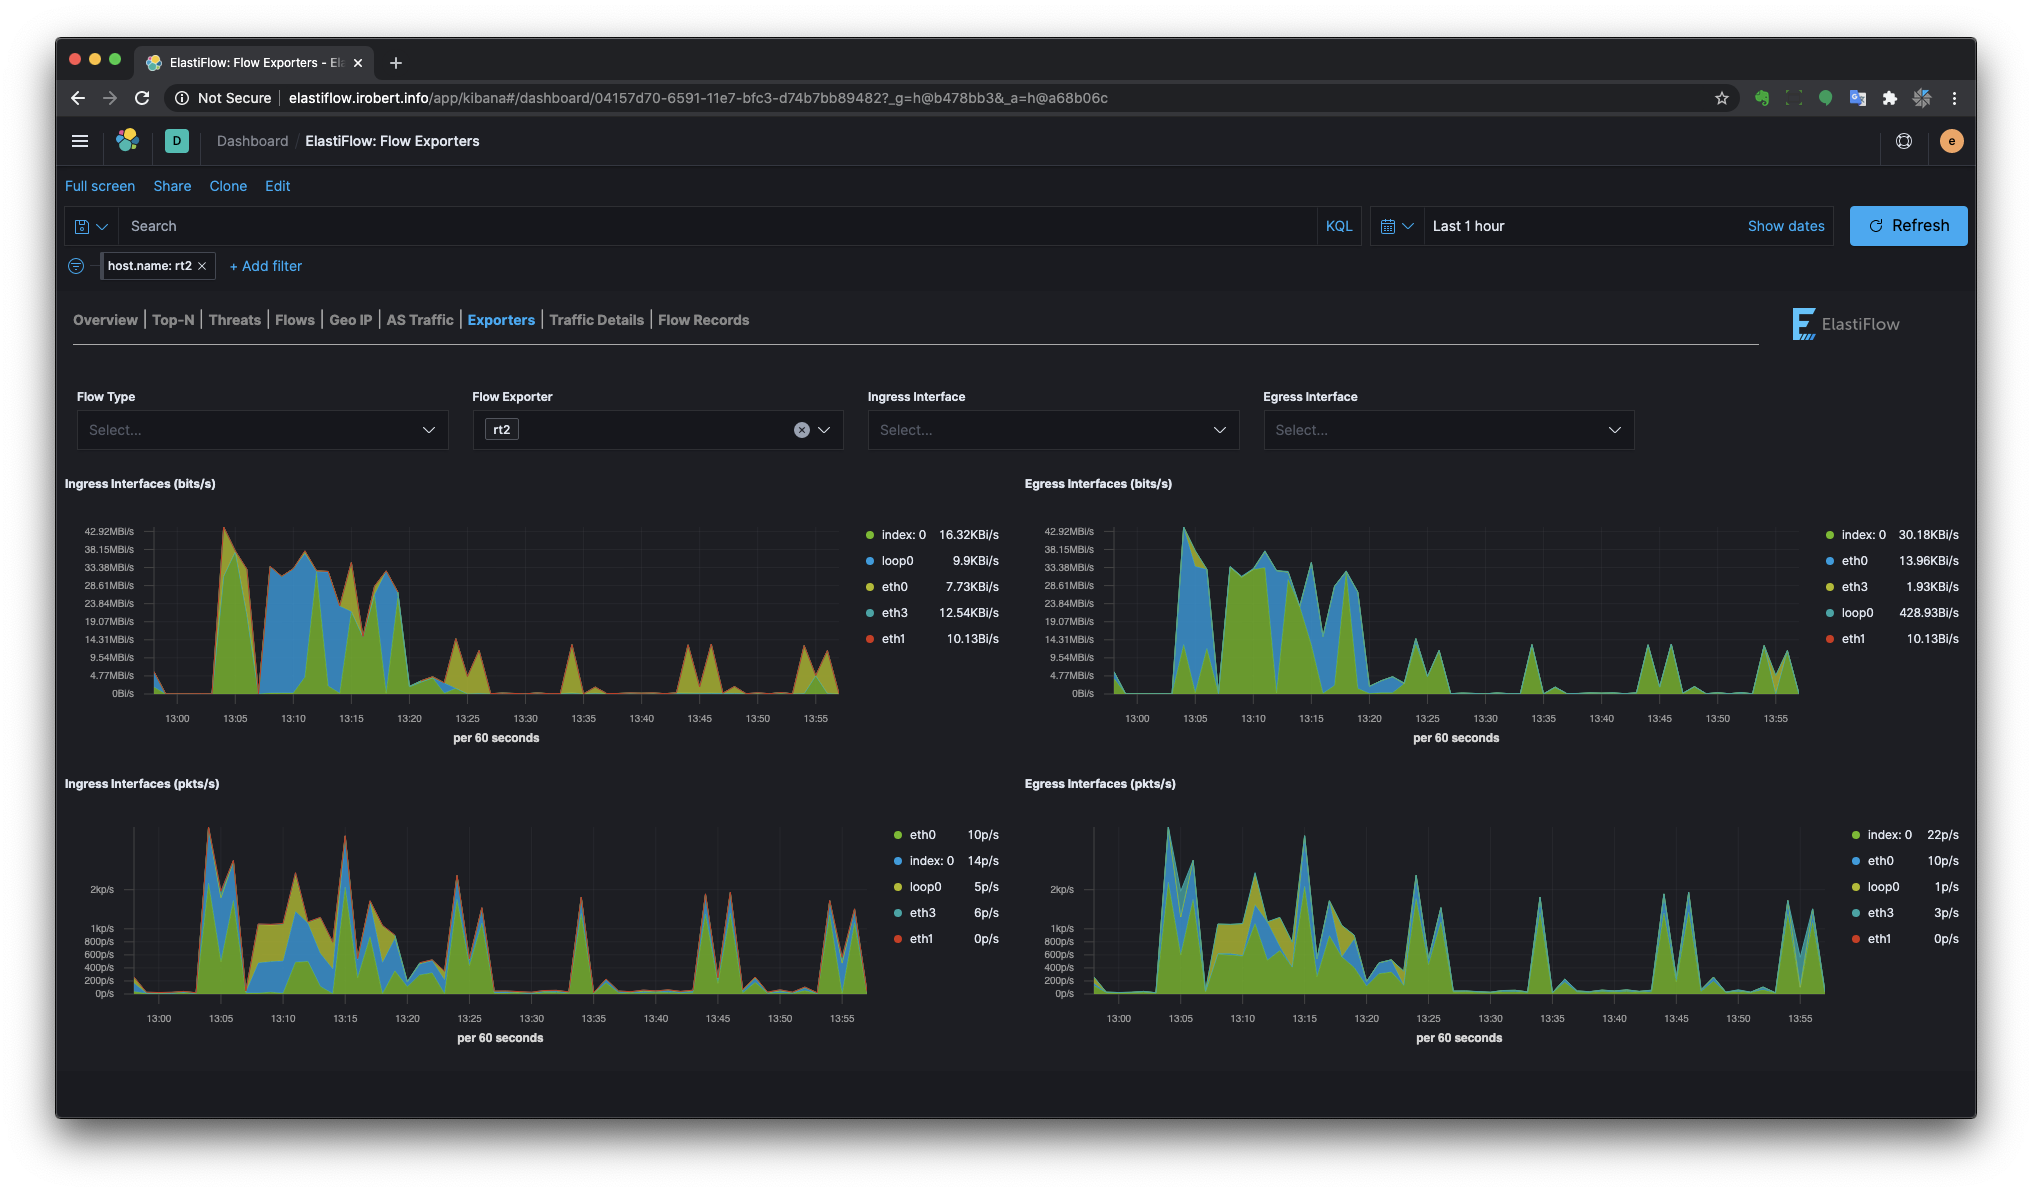The width and height of the screenshot is (2032, 1192).
Task: Switch to the Flow Records tab
Action: (x=703, y=320)
